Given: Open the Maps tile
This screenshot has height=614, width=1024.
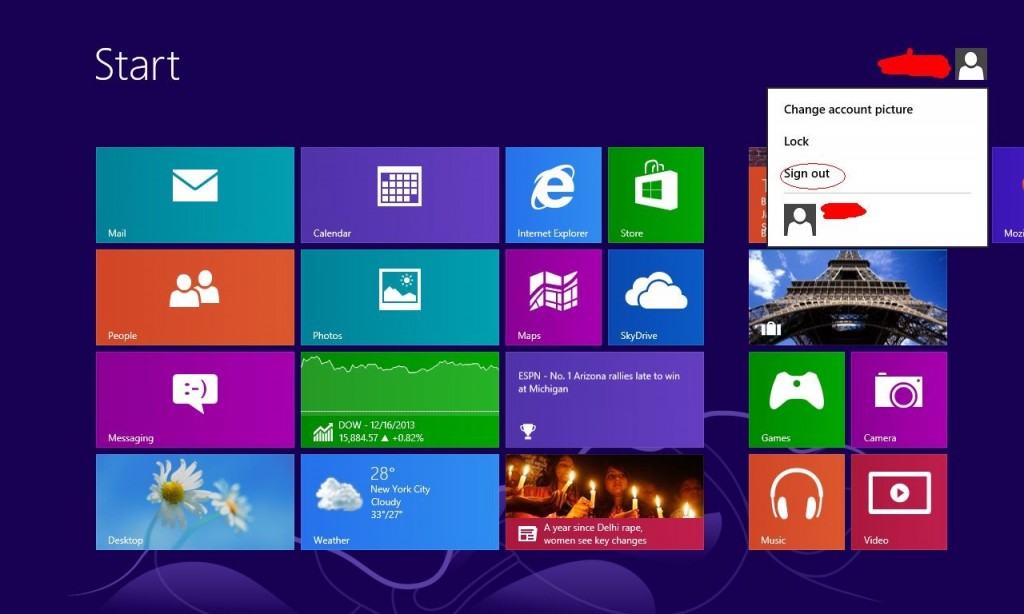Looking at the screenshot, I should (553, 297).
